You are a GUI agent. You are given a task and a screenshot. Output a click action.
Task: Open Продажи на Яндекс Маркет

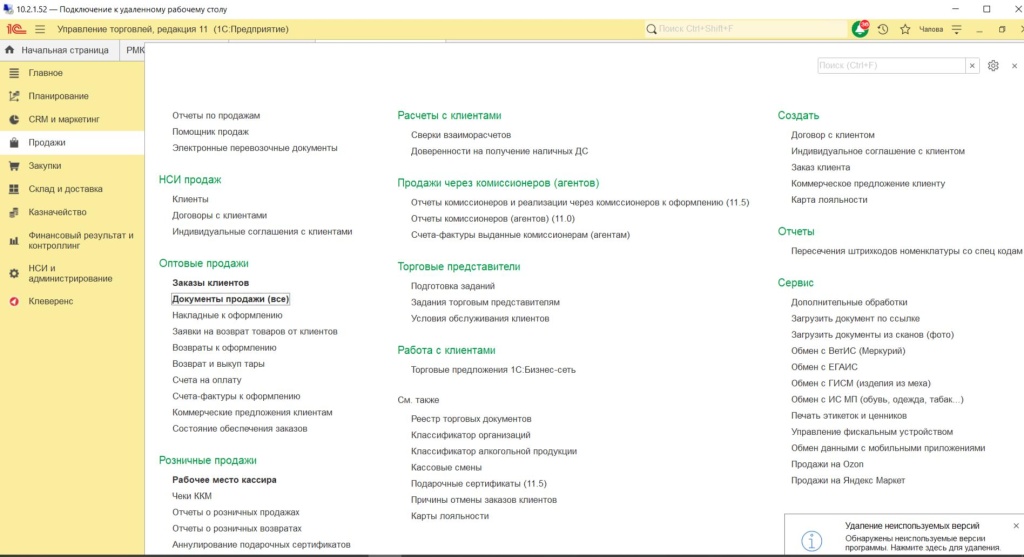pos(848,481)
